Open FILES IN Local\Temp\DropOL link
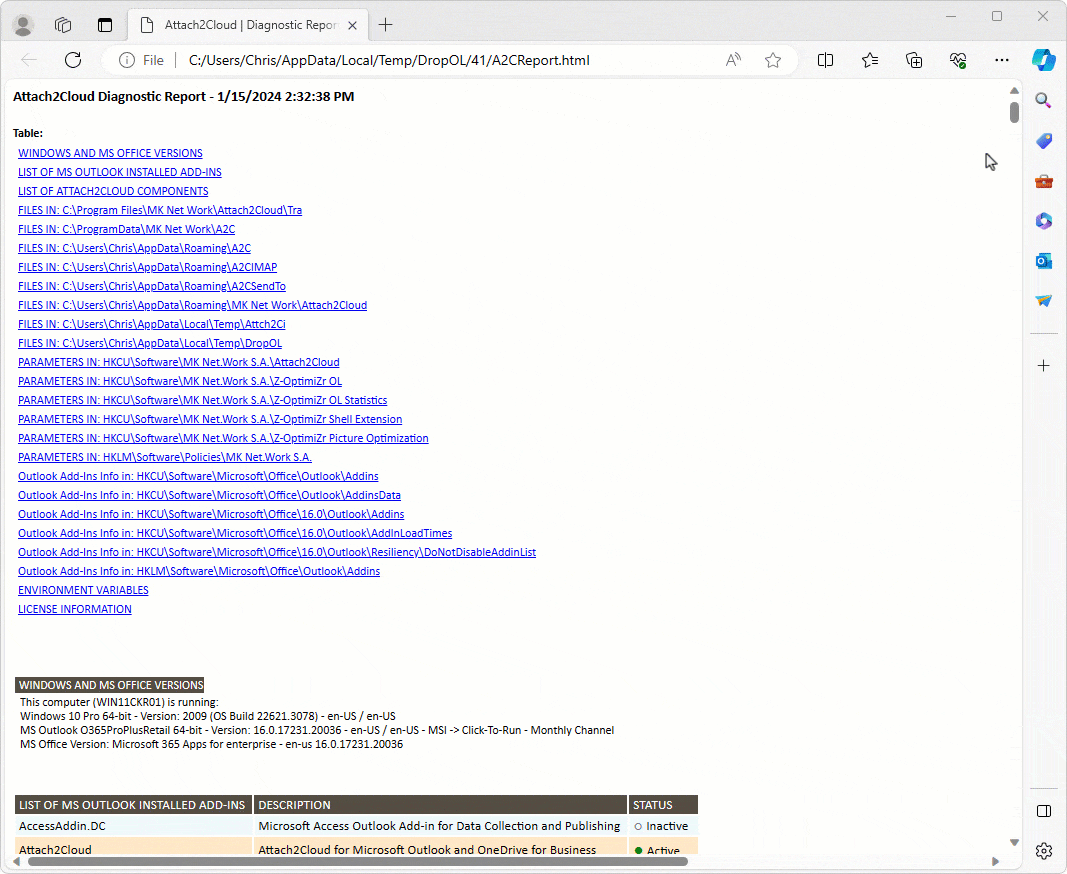The width and height of the screenshot is (1067, 874). point(150,344)
